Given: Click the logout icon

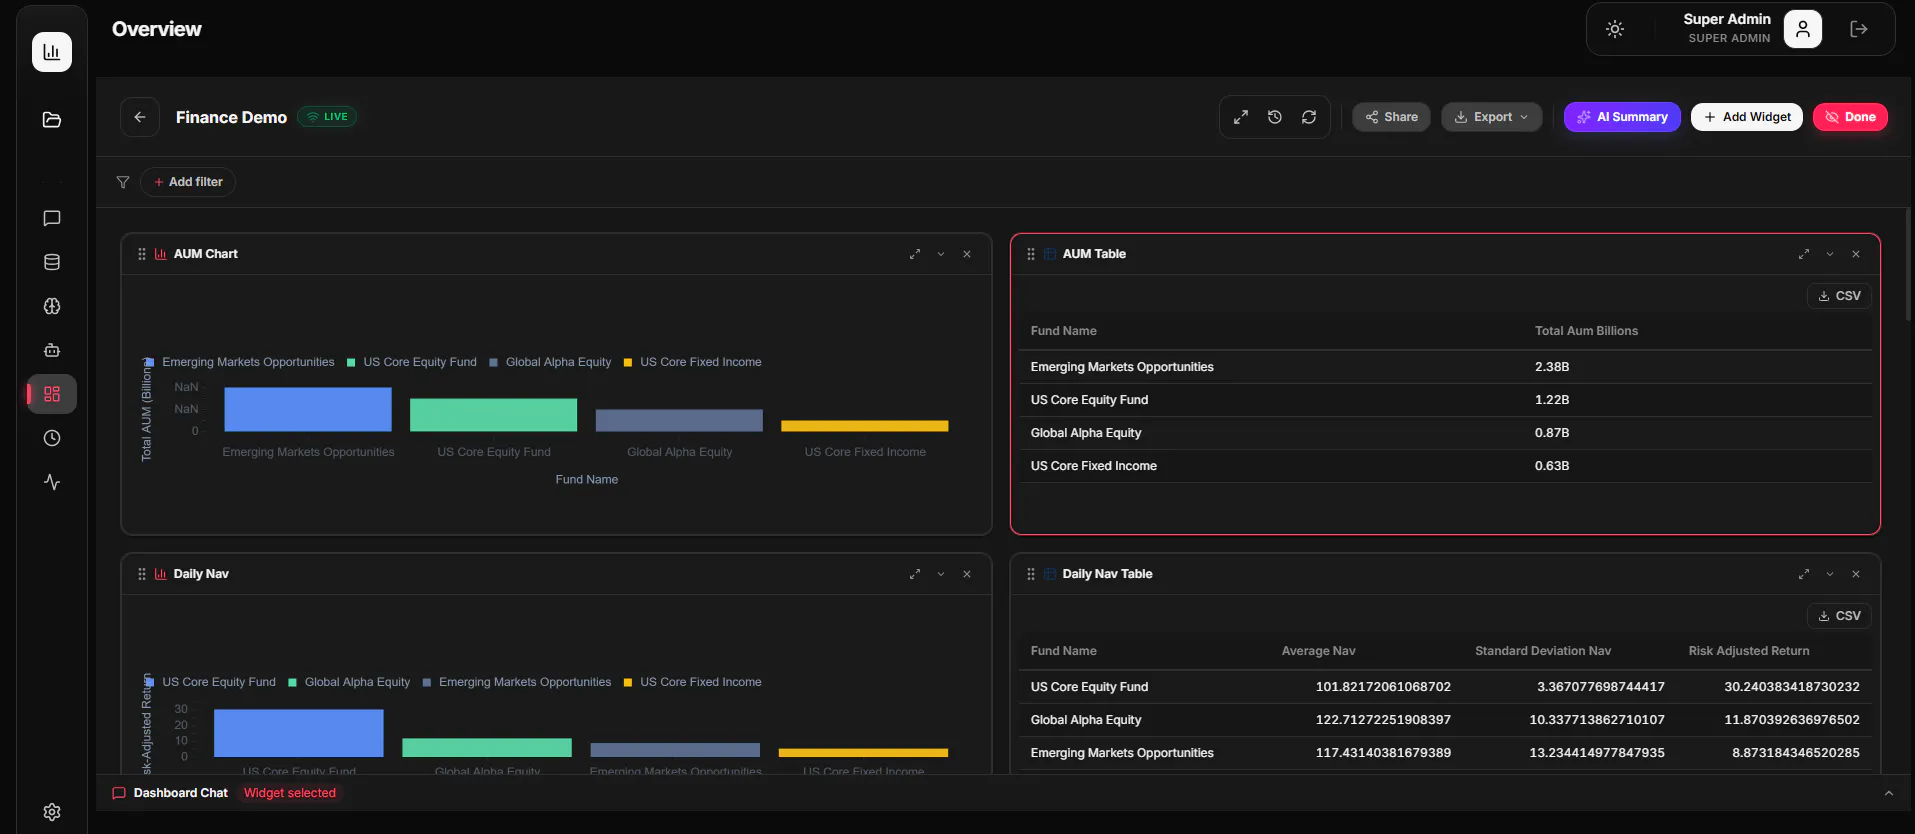Looking at the screenshot, I should point(1859,29).
